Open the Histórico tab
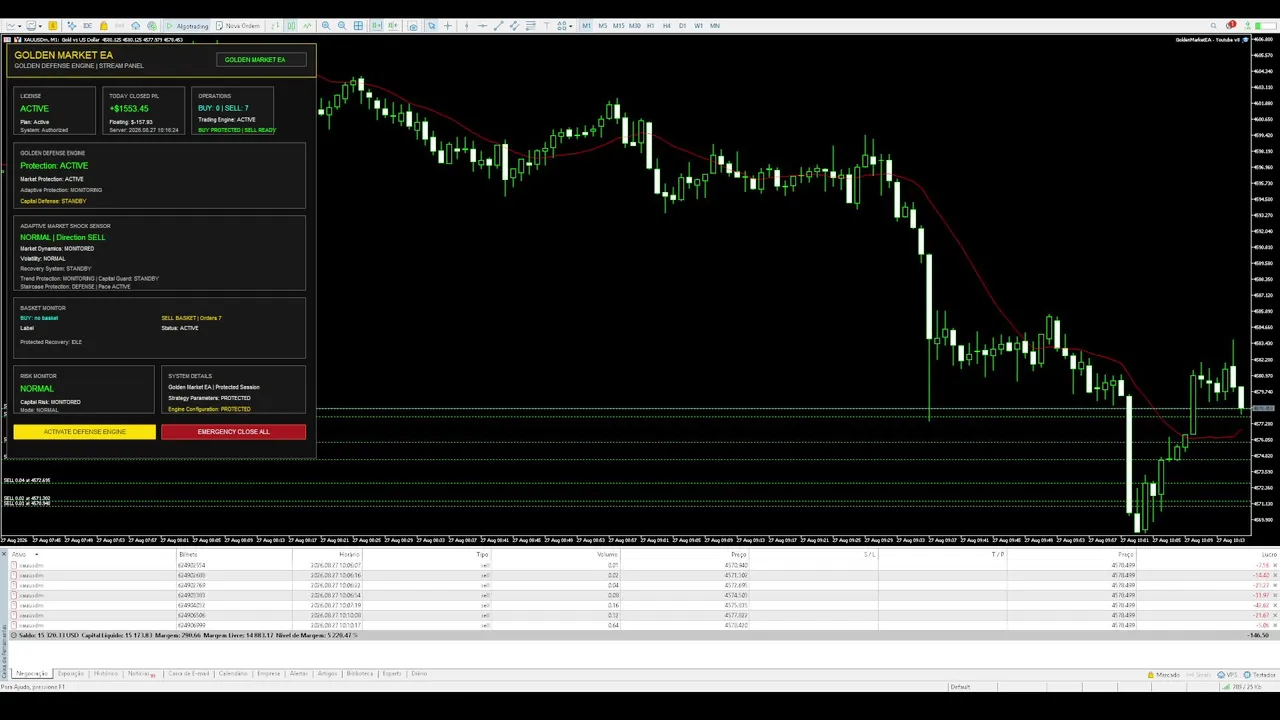This screenshot has width=1280, height=720. click(x=106, y=673)
